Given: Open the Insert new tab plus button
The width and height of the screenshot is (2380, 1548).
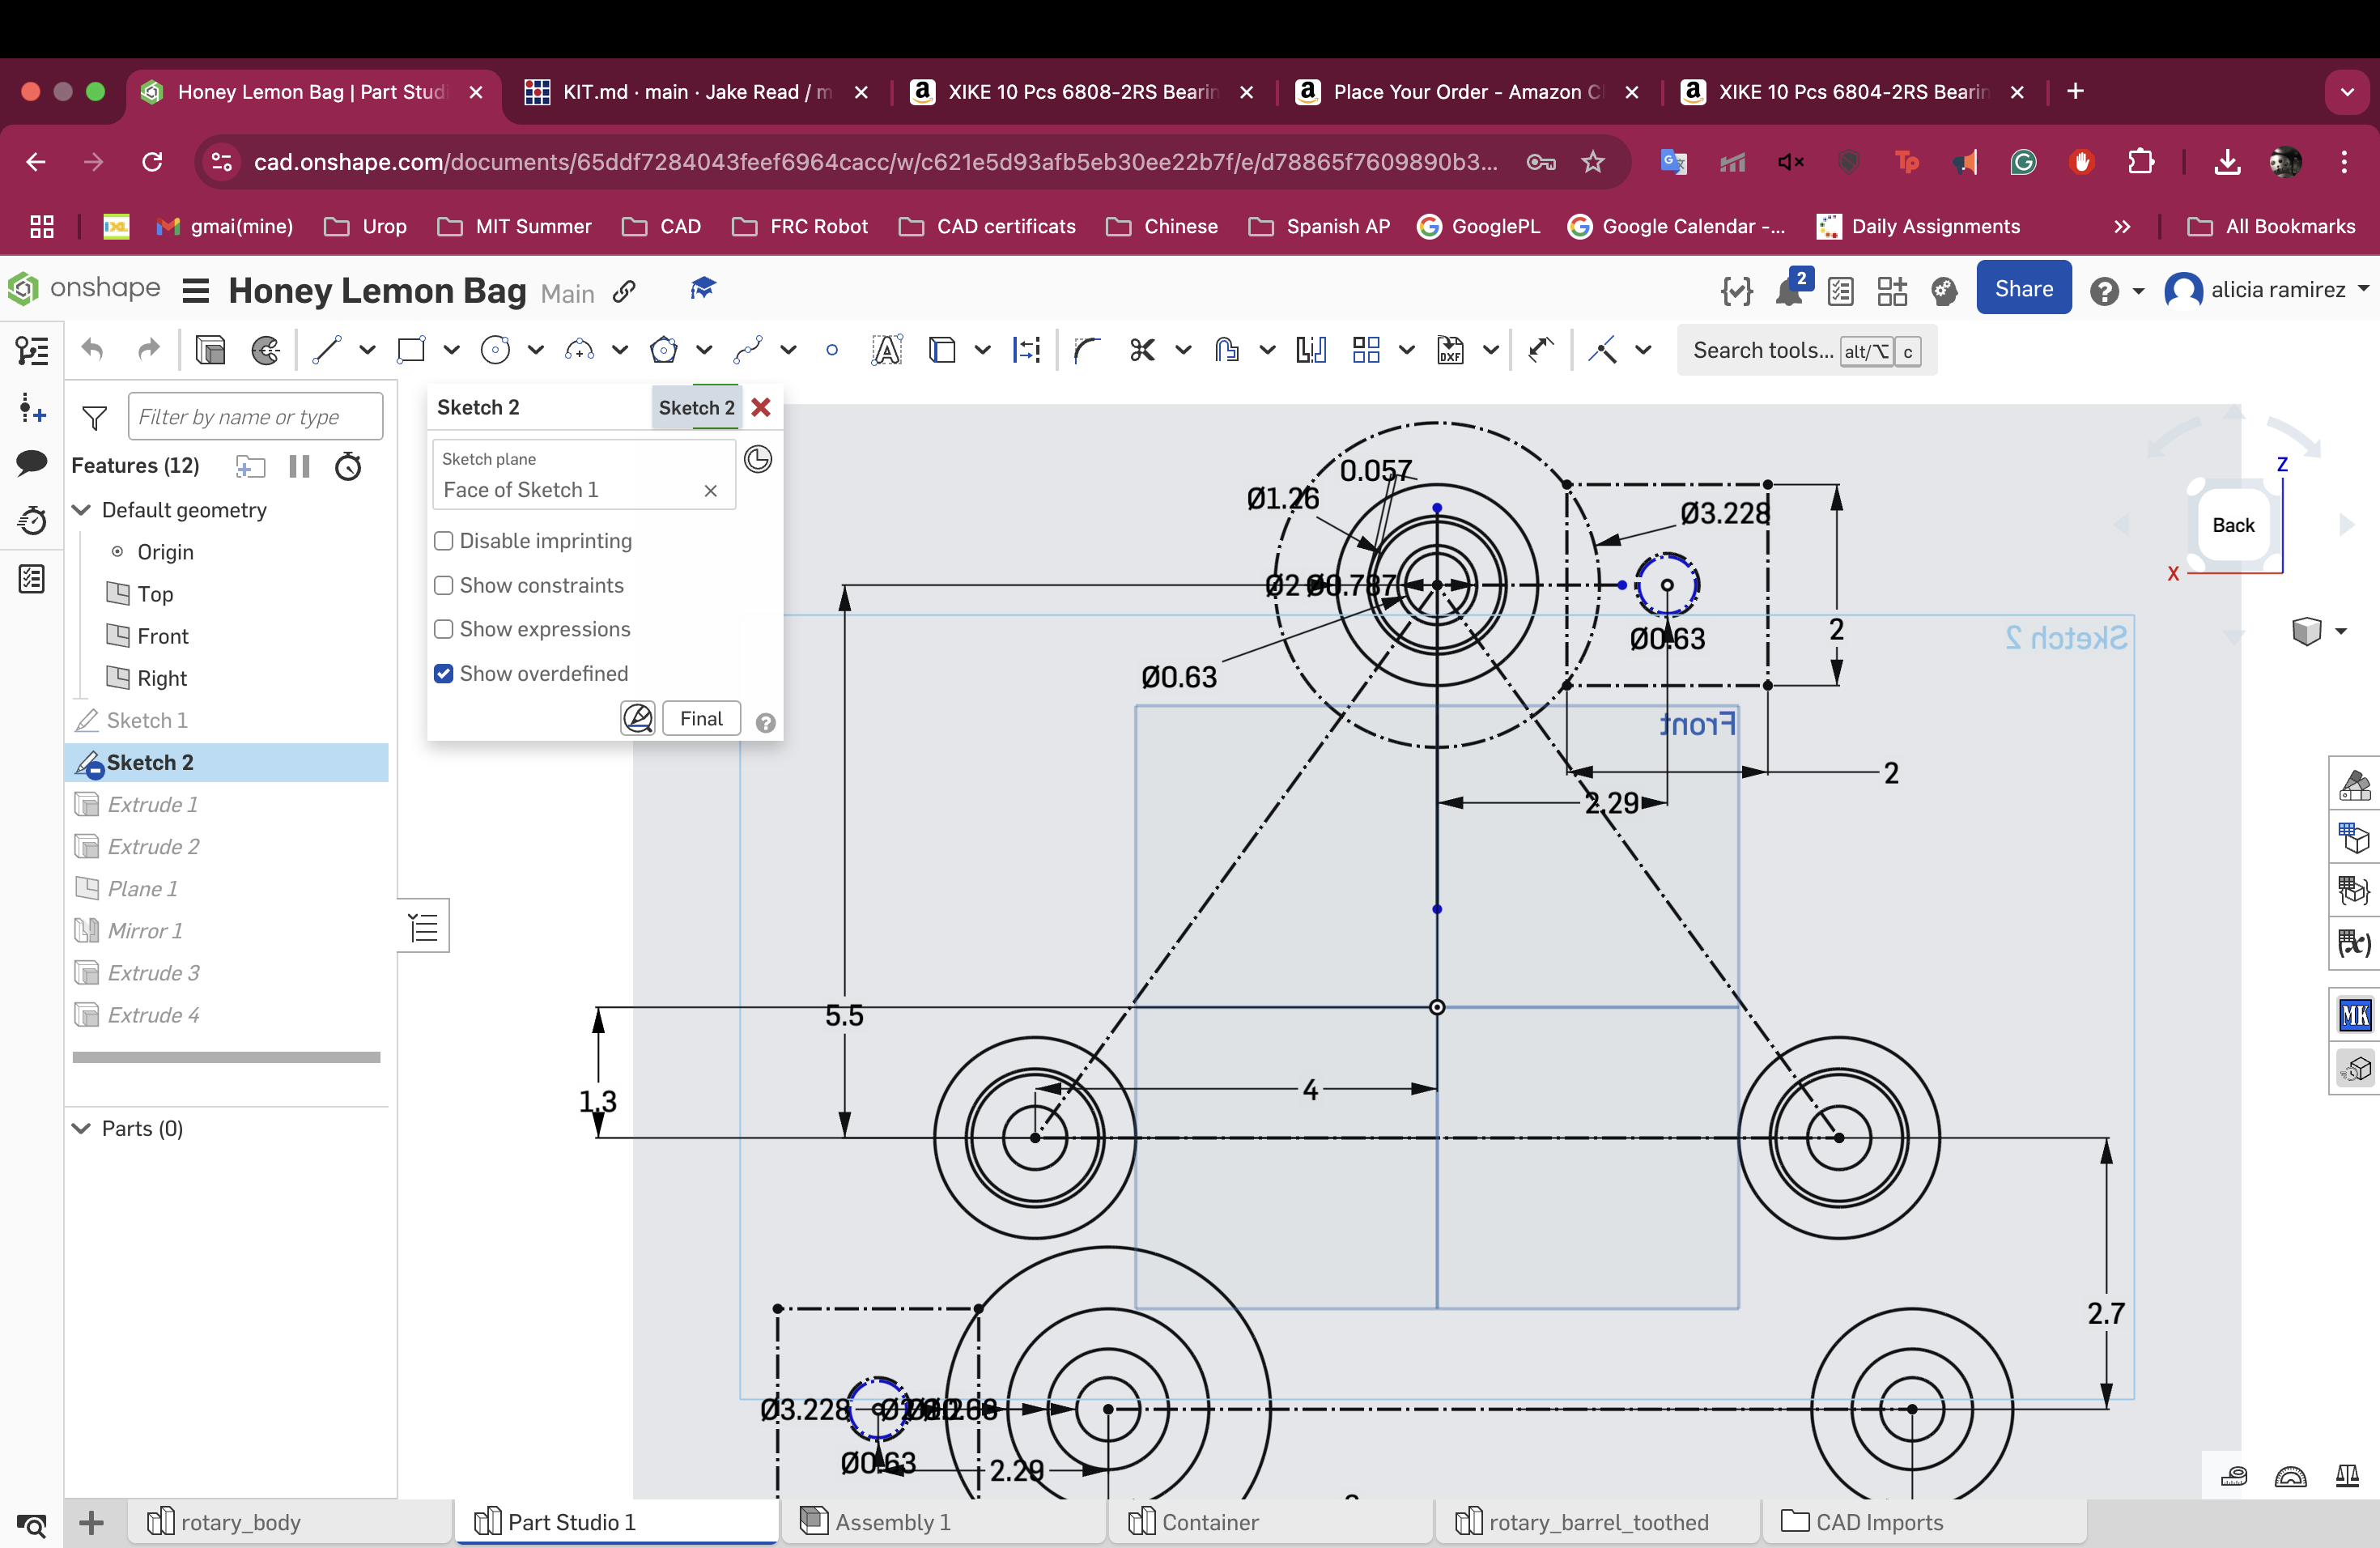Looking at the screenshot, I should point(92,1523).
